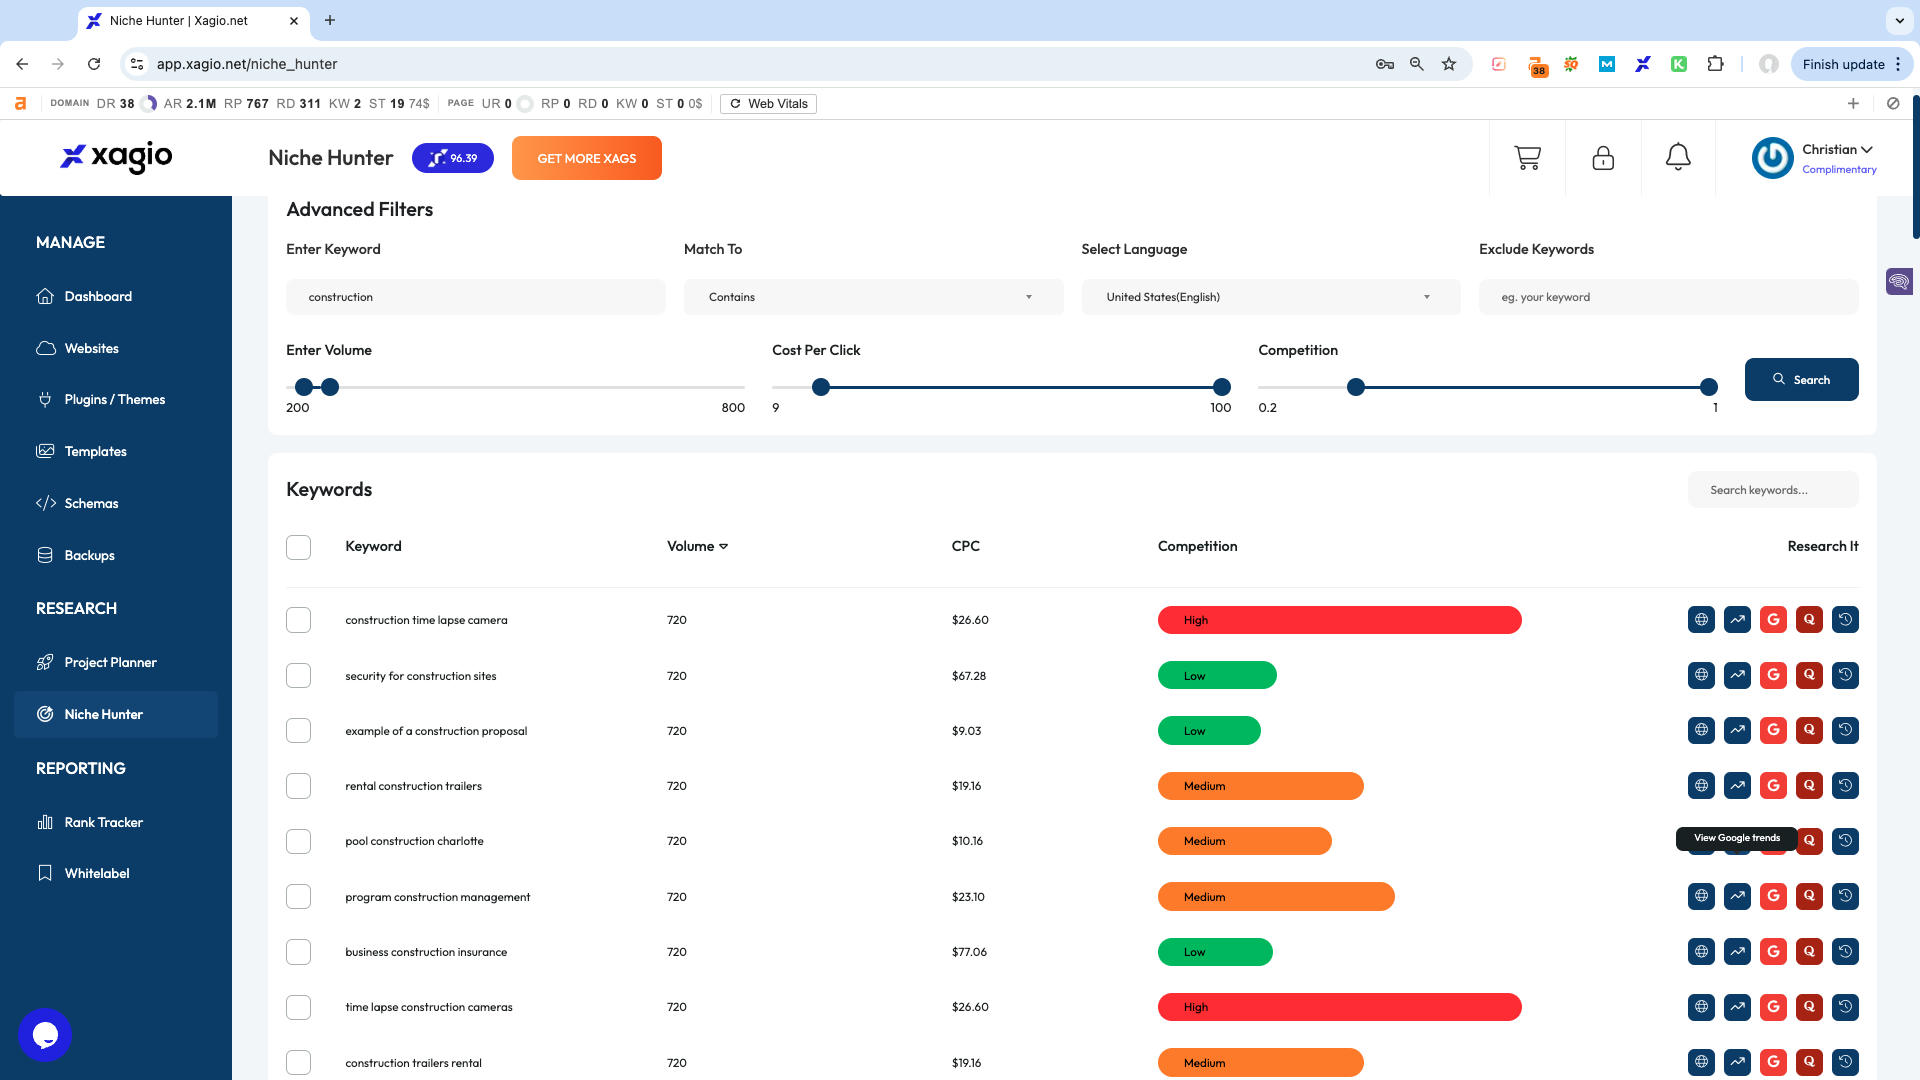Click the Quora icon for time lapse construction cameras
Screen dimensions: 1920x1080
[1809, 1007]
